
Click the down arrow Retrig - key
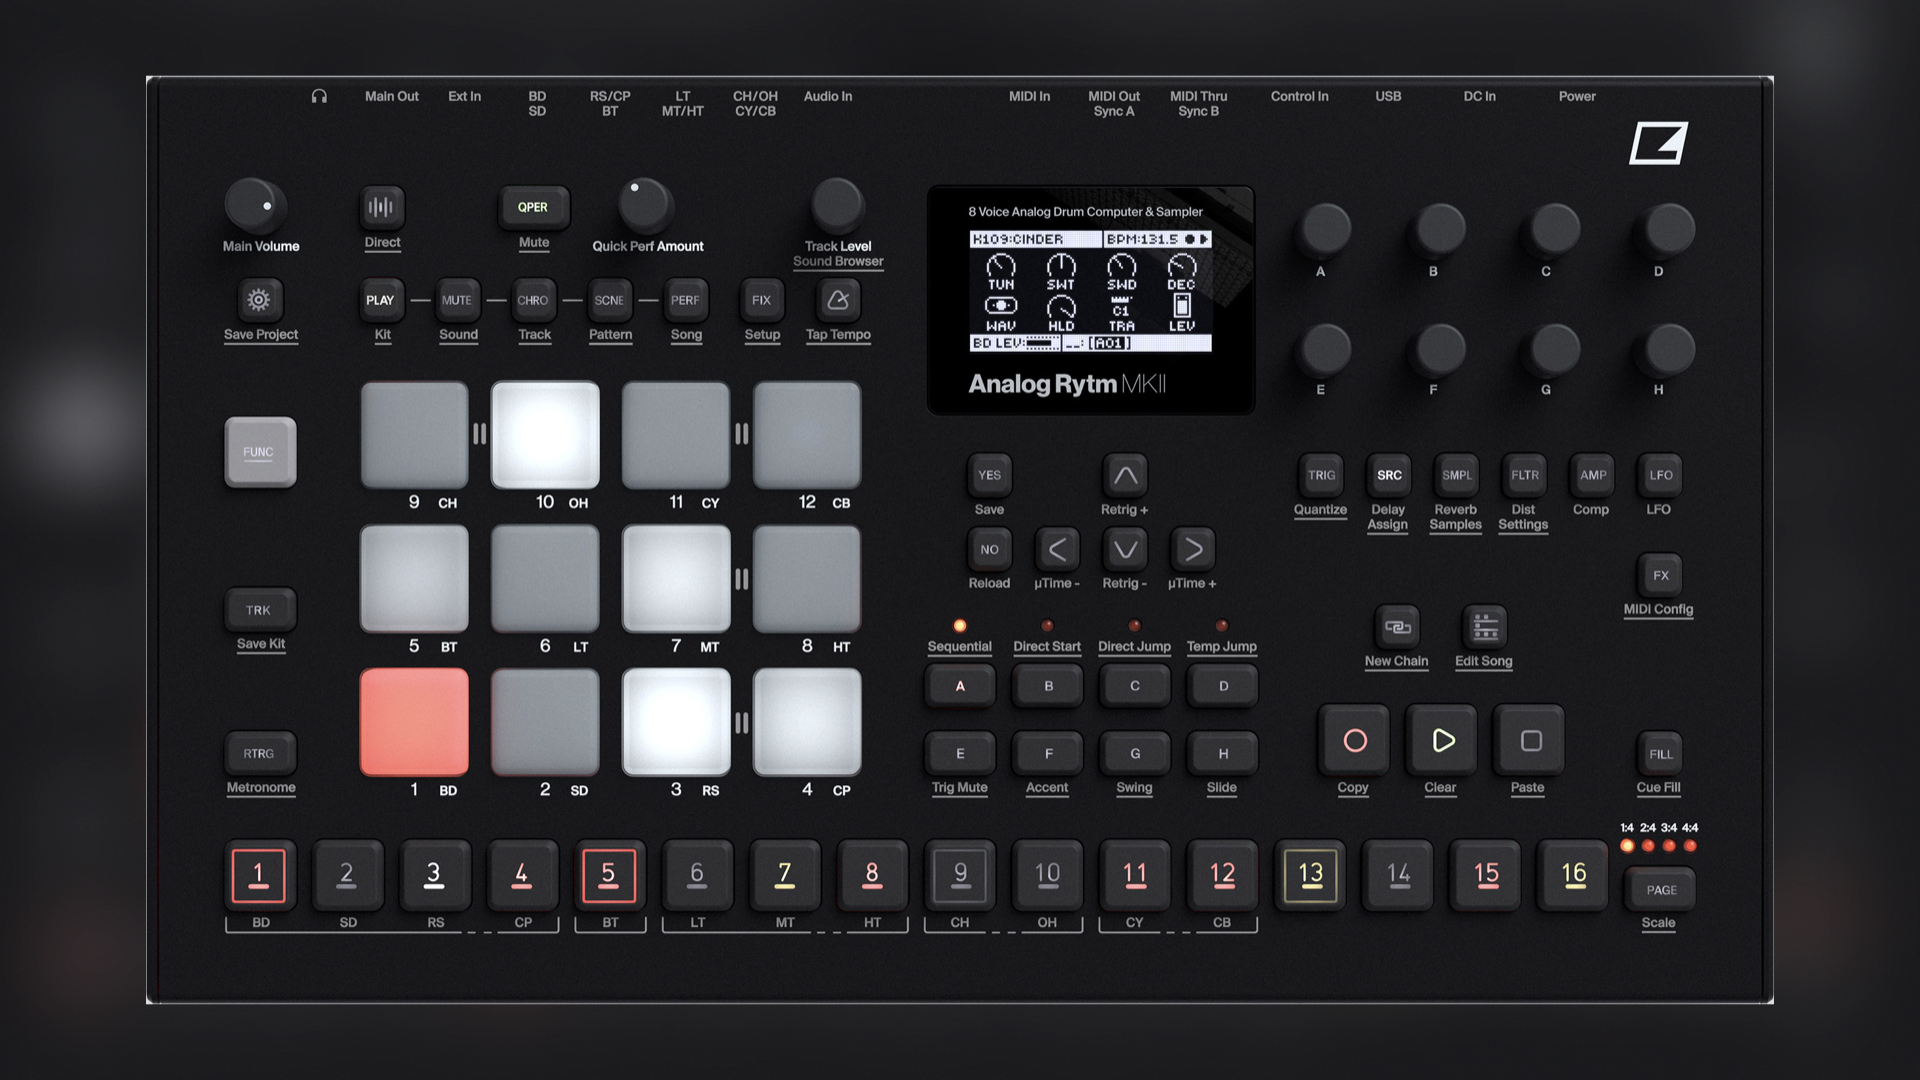coord(1125,549)
